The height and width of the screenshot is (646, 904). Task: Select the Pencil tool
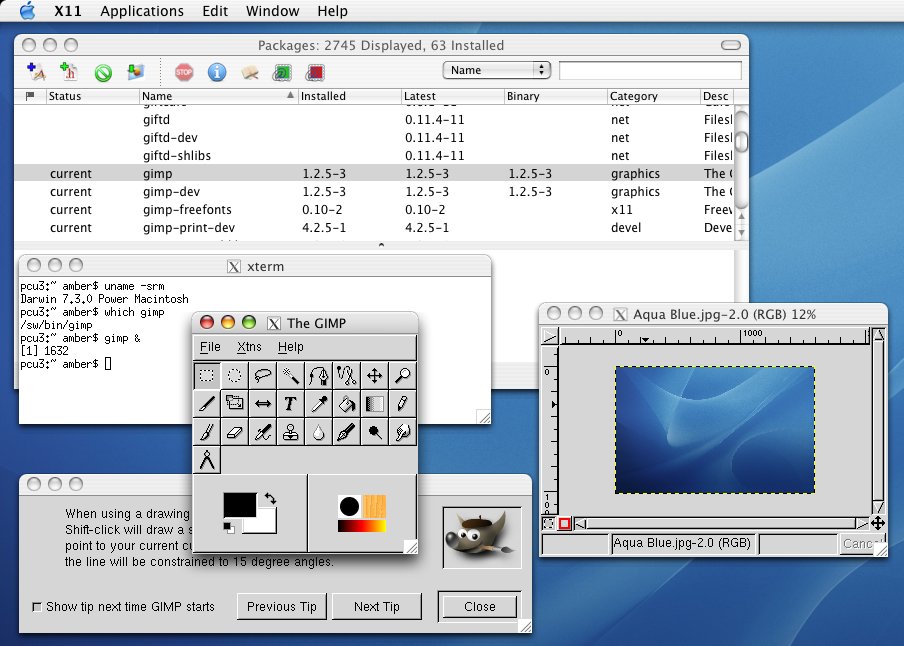click(402, 404)
